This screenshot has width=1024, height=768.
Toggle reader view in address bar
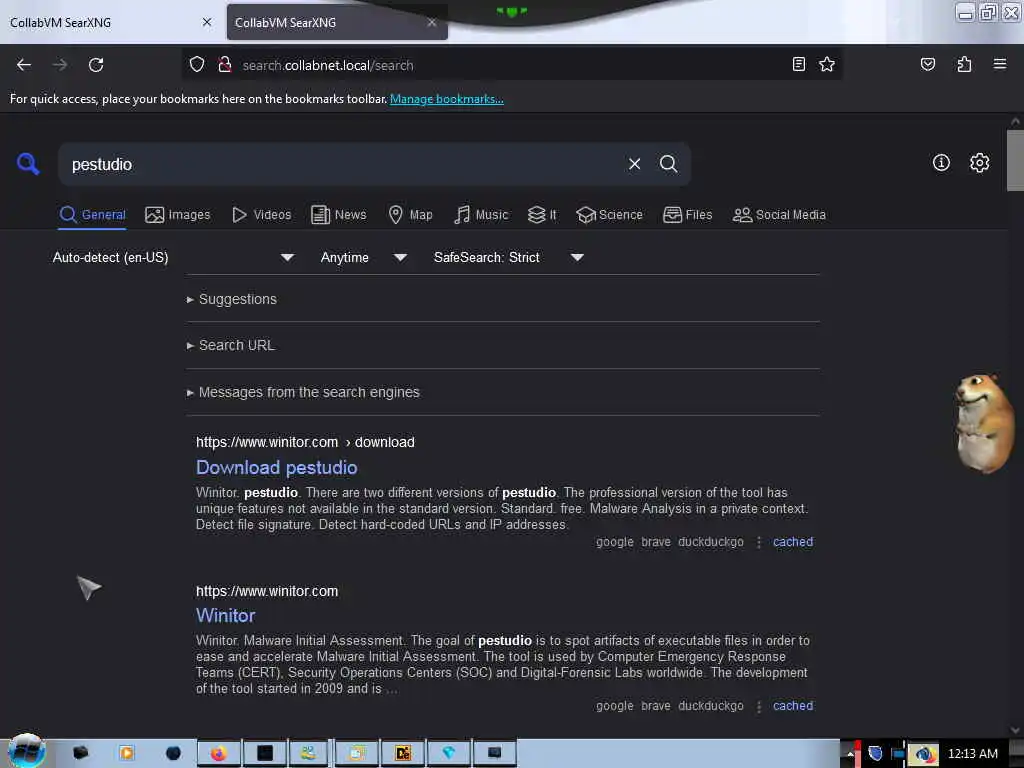tap(798, 64)
